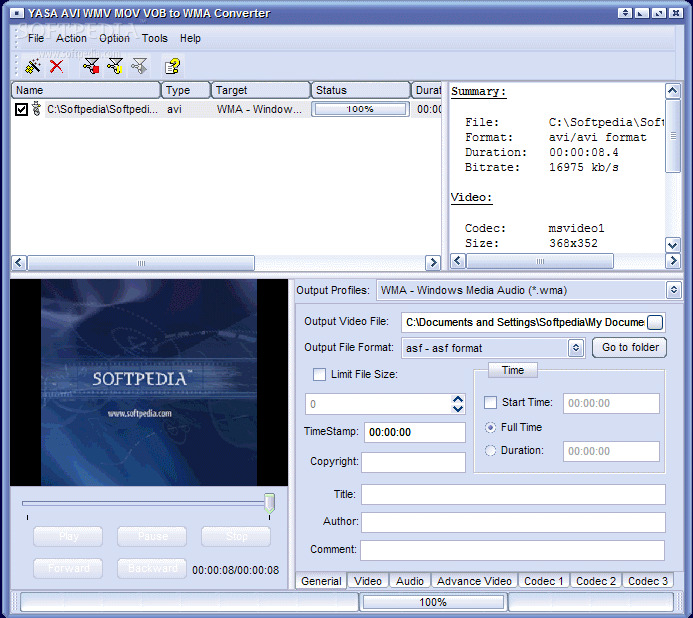Click the Copyright input field
Image resolution: width=693 pixels, height=618 pixels.
click(x=413, y=462)
